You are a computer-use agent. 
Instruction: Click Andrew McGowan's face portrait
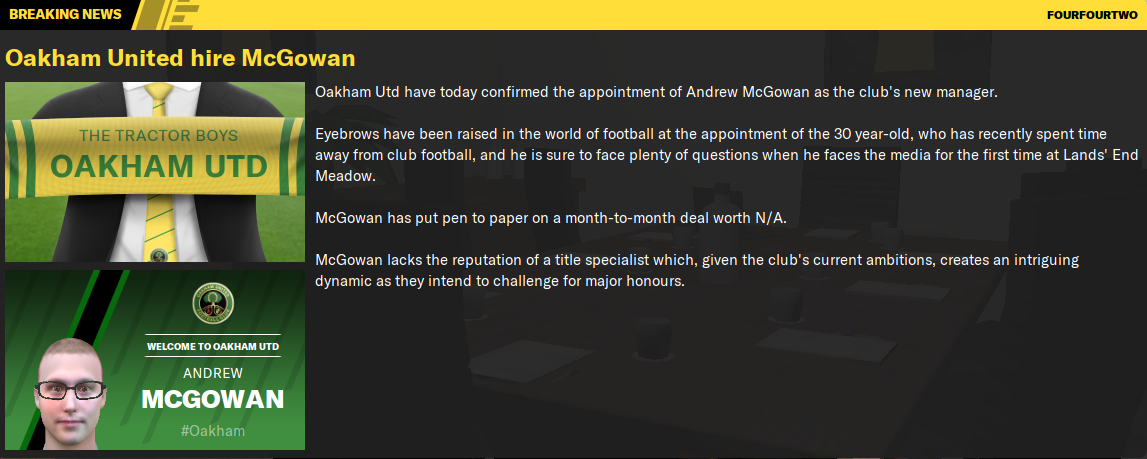coord(69,395)
